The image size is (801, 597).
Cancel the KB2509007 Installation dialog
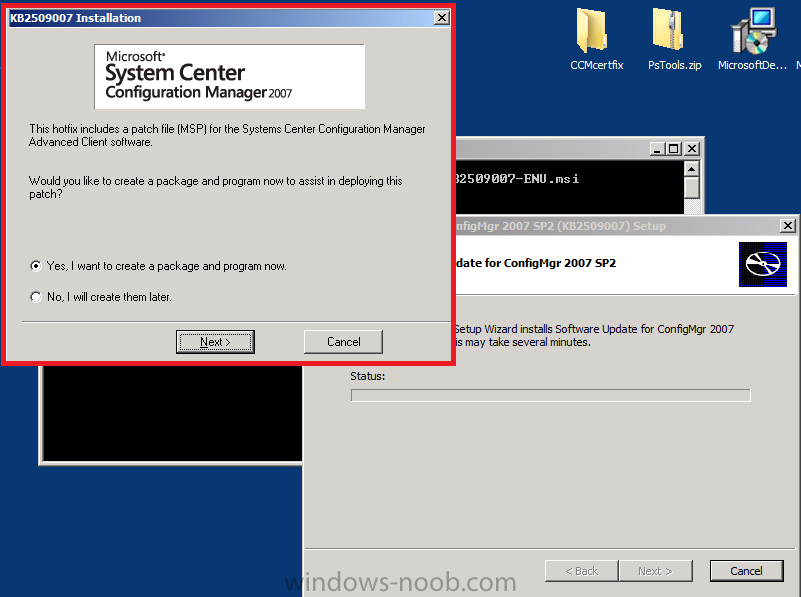pos(343,342)
